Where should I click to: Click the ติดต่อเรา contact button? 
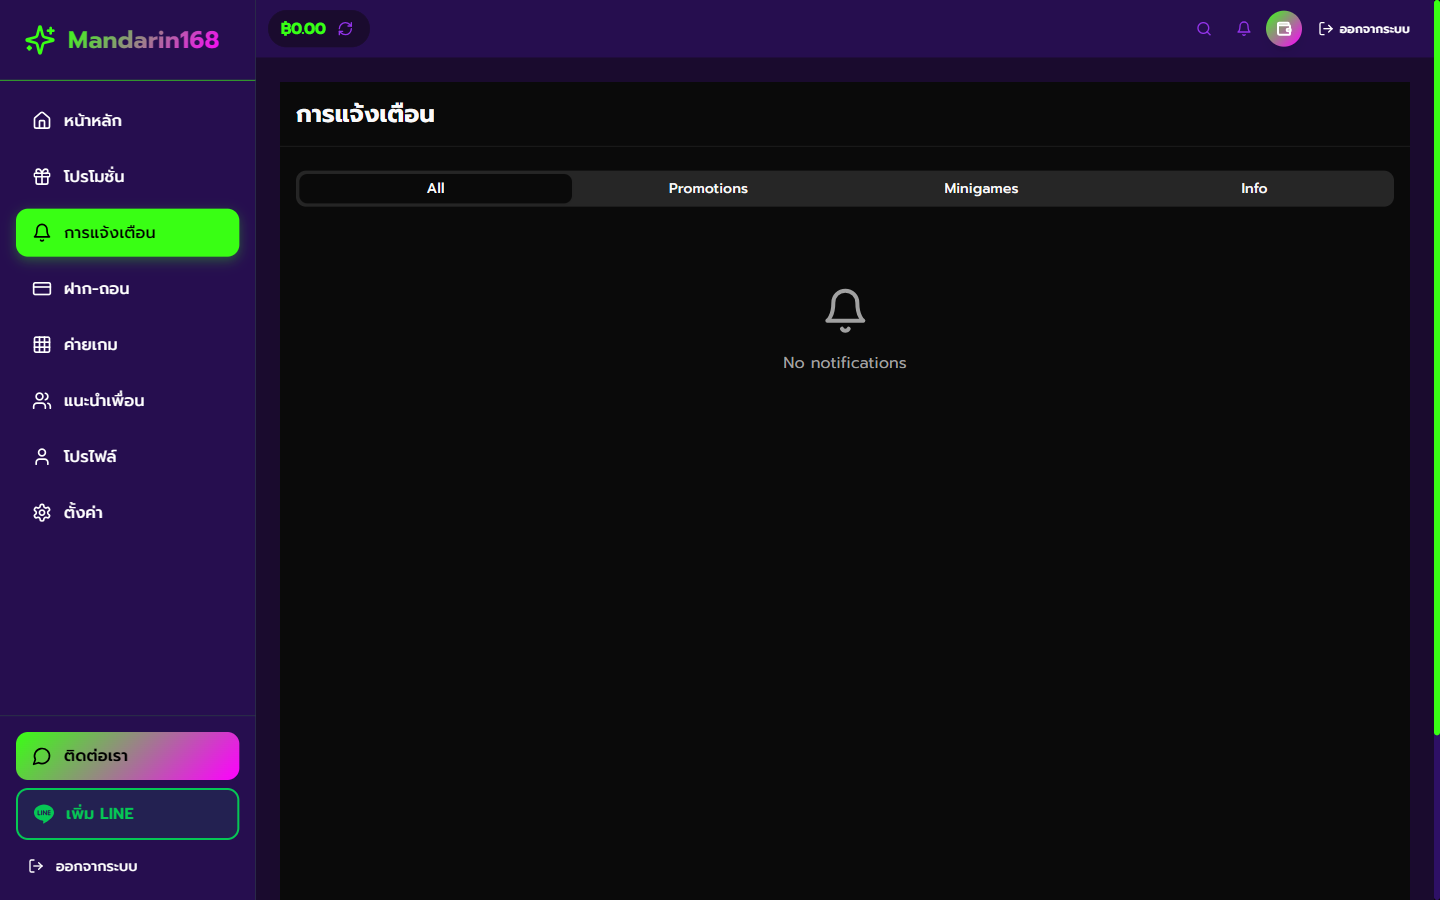pyautogui.click(x=128, y=756)
